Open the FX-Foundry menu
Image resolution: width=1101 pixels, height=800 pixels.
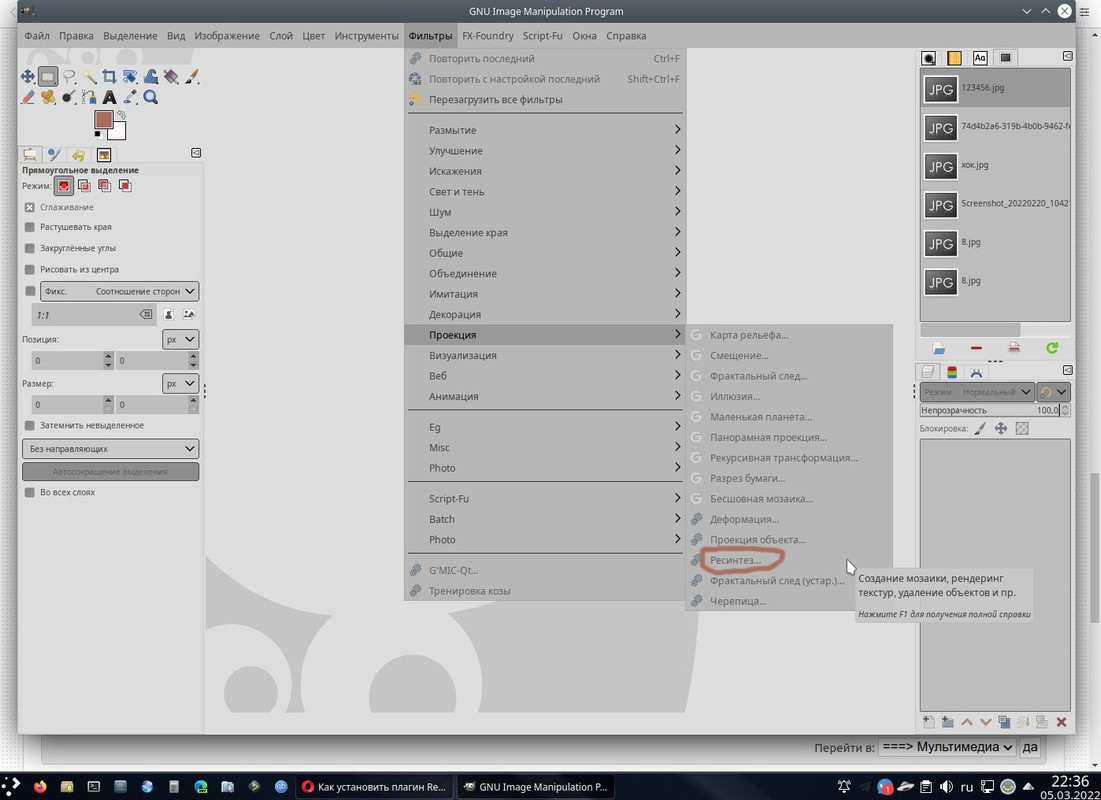coord(487,36)
